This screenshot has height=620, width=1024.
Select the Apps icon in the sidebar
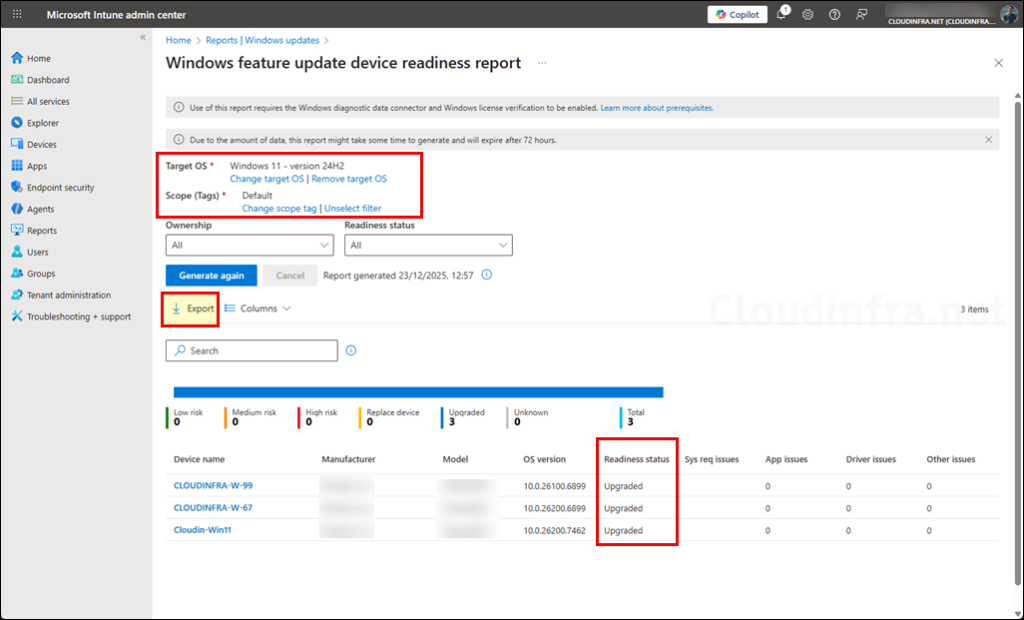point(42,166)
